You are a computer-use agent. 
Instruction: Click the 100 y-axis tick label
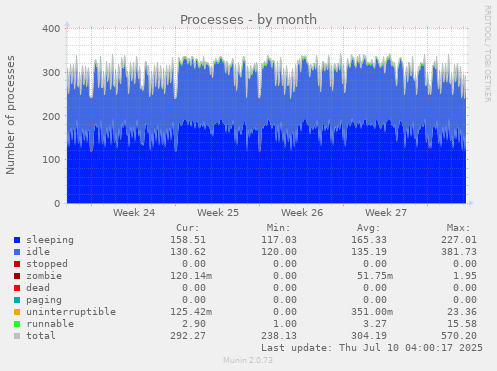(51, 160)
